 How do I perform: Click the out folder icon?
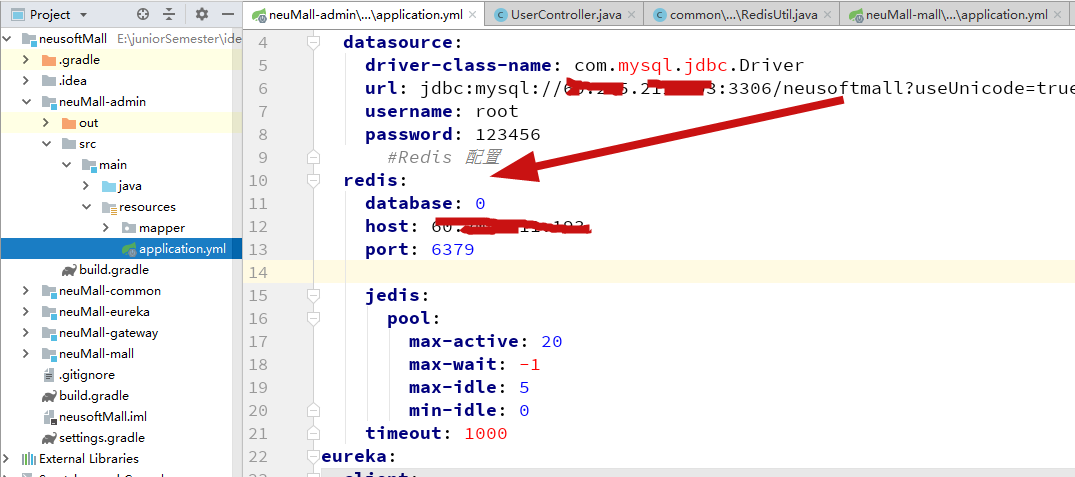(69, 123)
